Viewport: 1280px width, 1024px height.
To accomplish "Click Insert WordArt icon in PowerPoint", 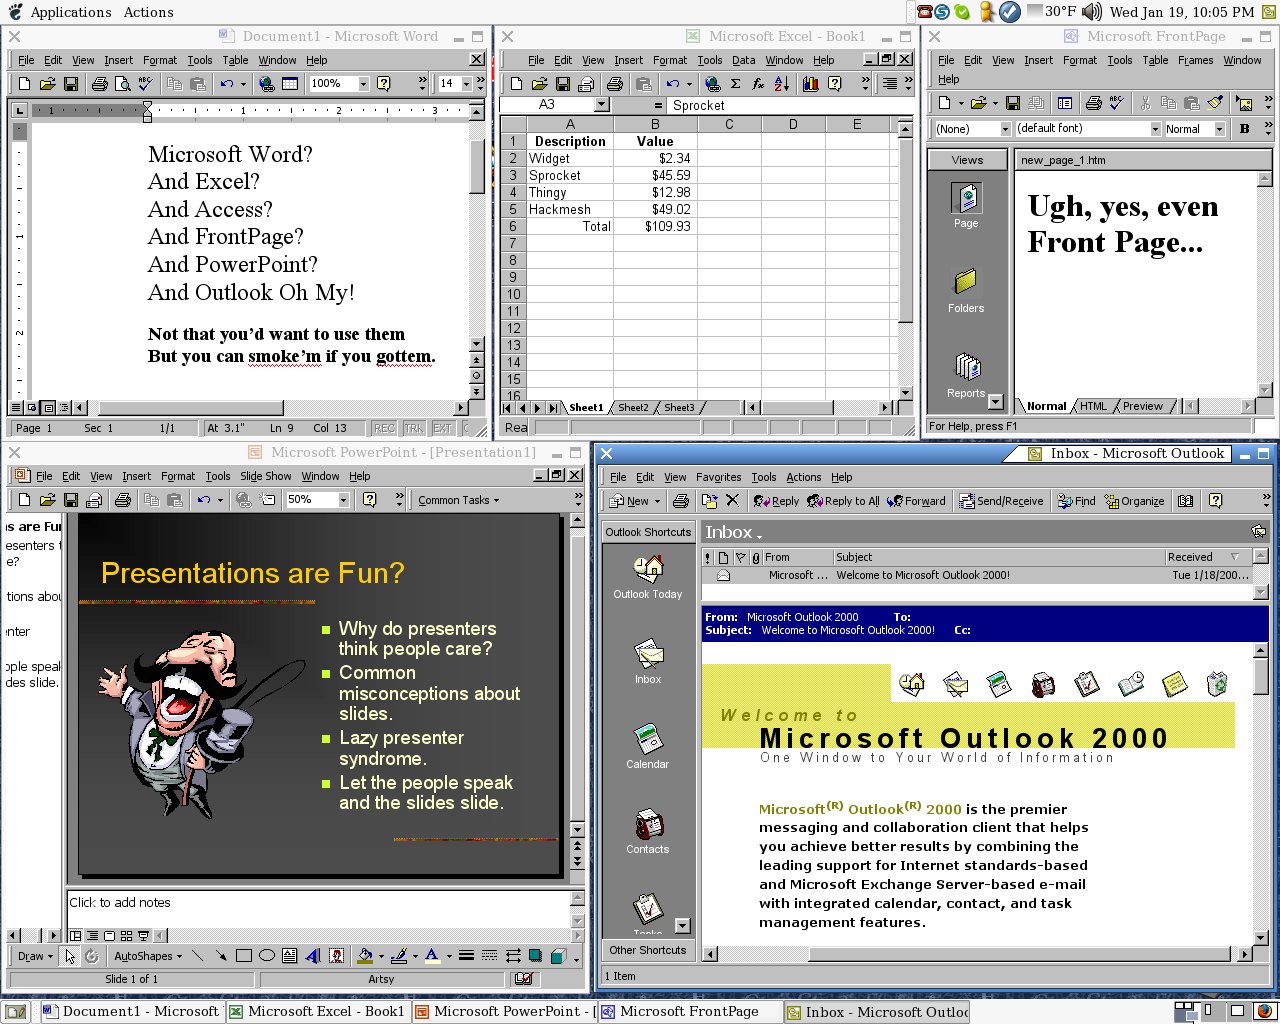I will tap(313, 956).
